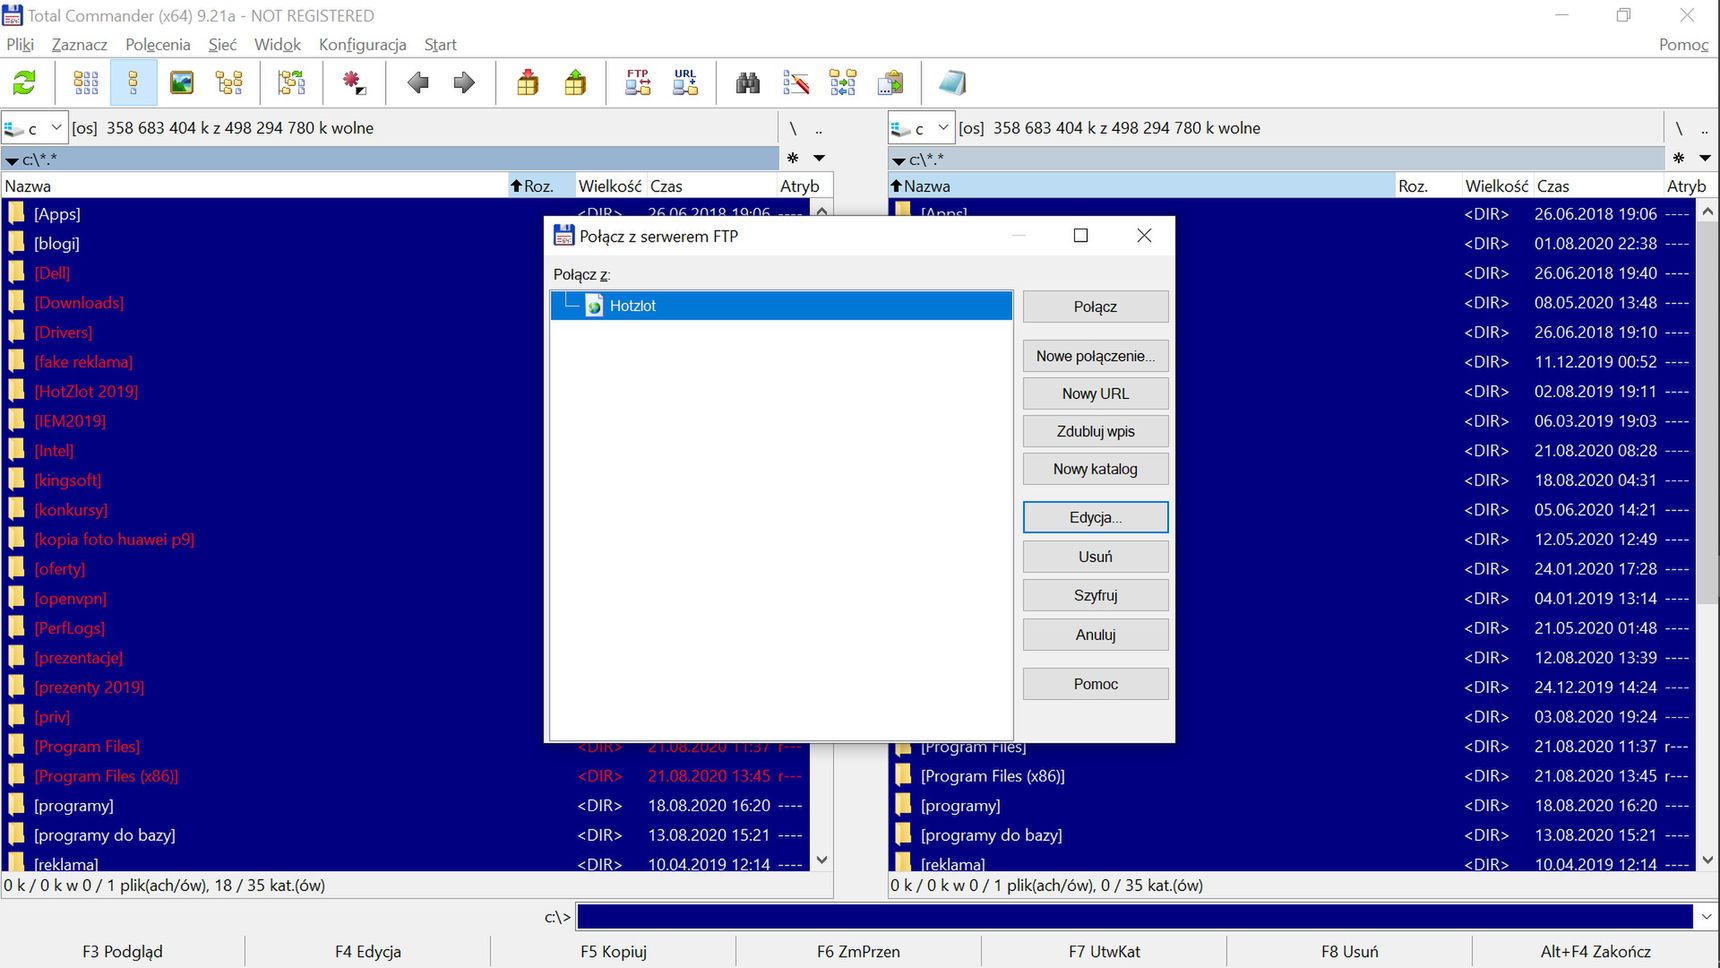Expand the command line history dropdown

(x=1706, y=916)
